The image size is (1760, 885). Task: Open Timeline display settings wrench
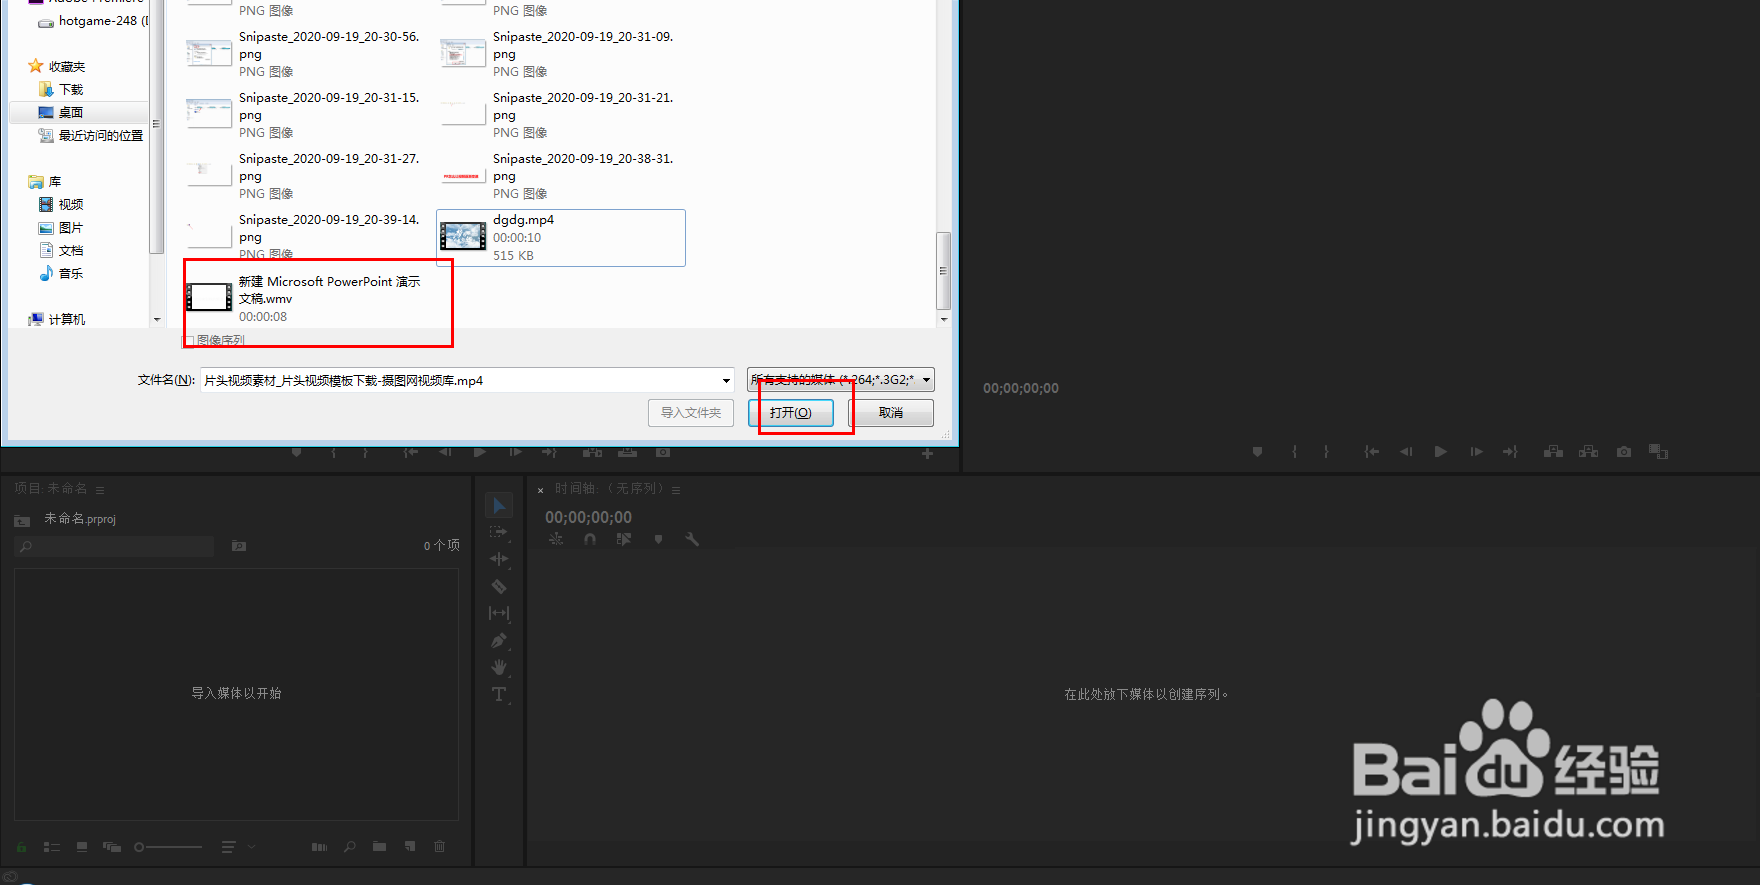click(692, 539)
